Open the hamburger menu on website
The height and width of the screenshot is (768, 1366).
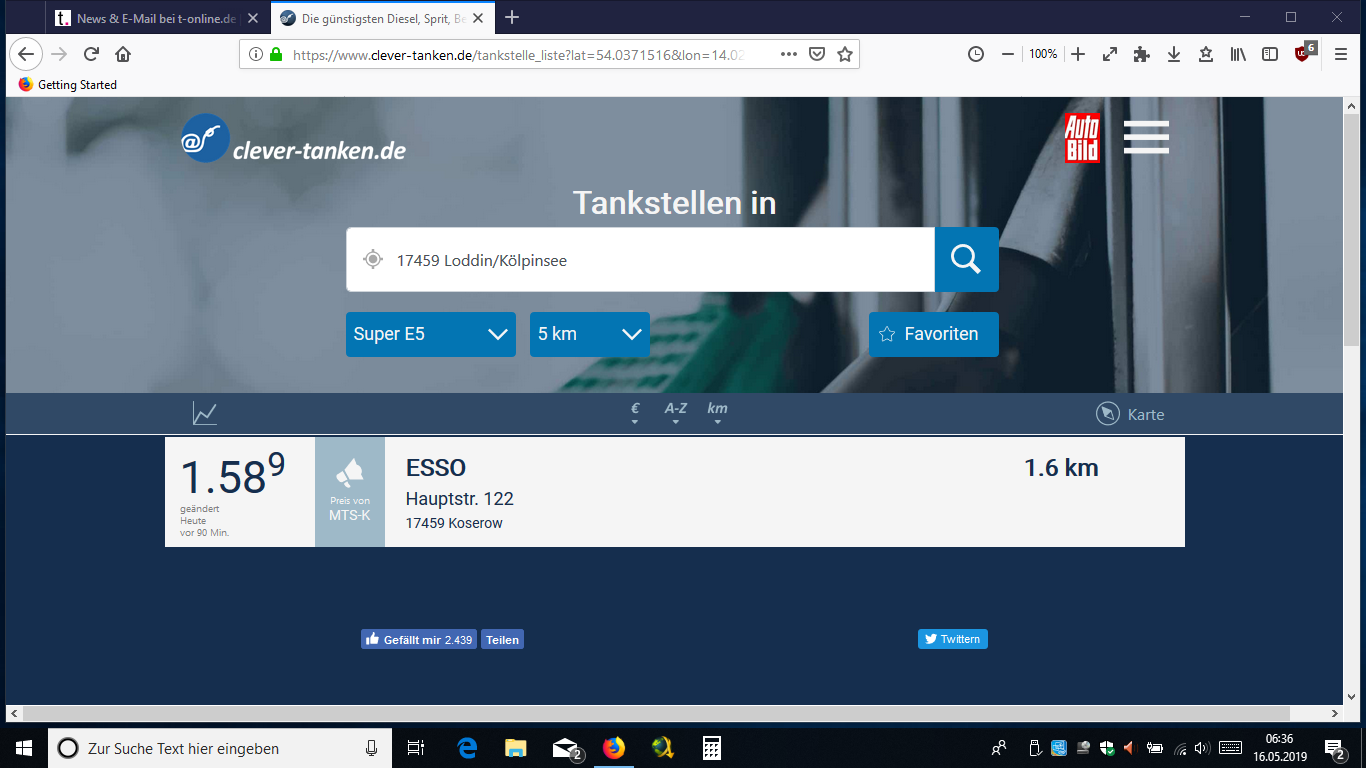[x=1146, y=137]
